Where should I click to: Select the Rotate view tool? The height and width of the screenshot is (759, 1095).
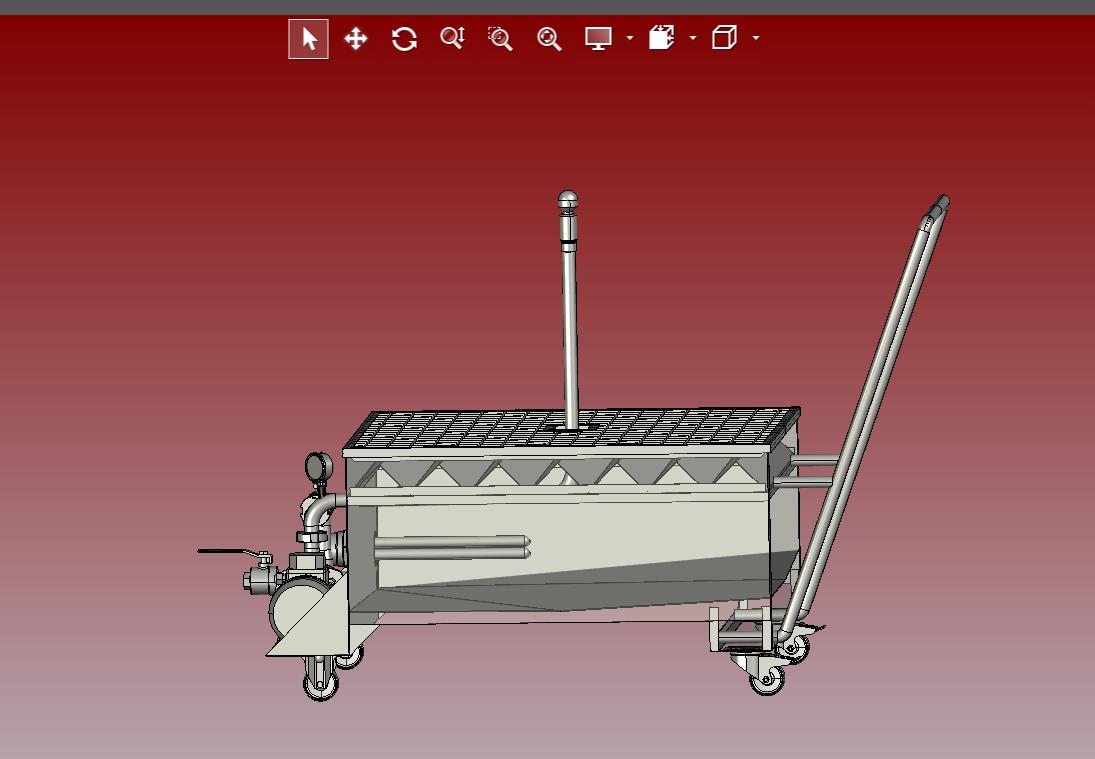pos(404,39)
